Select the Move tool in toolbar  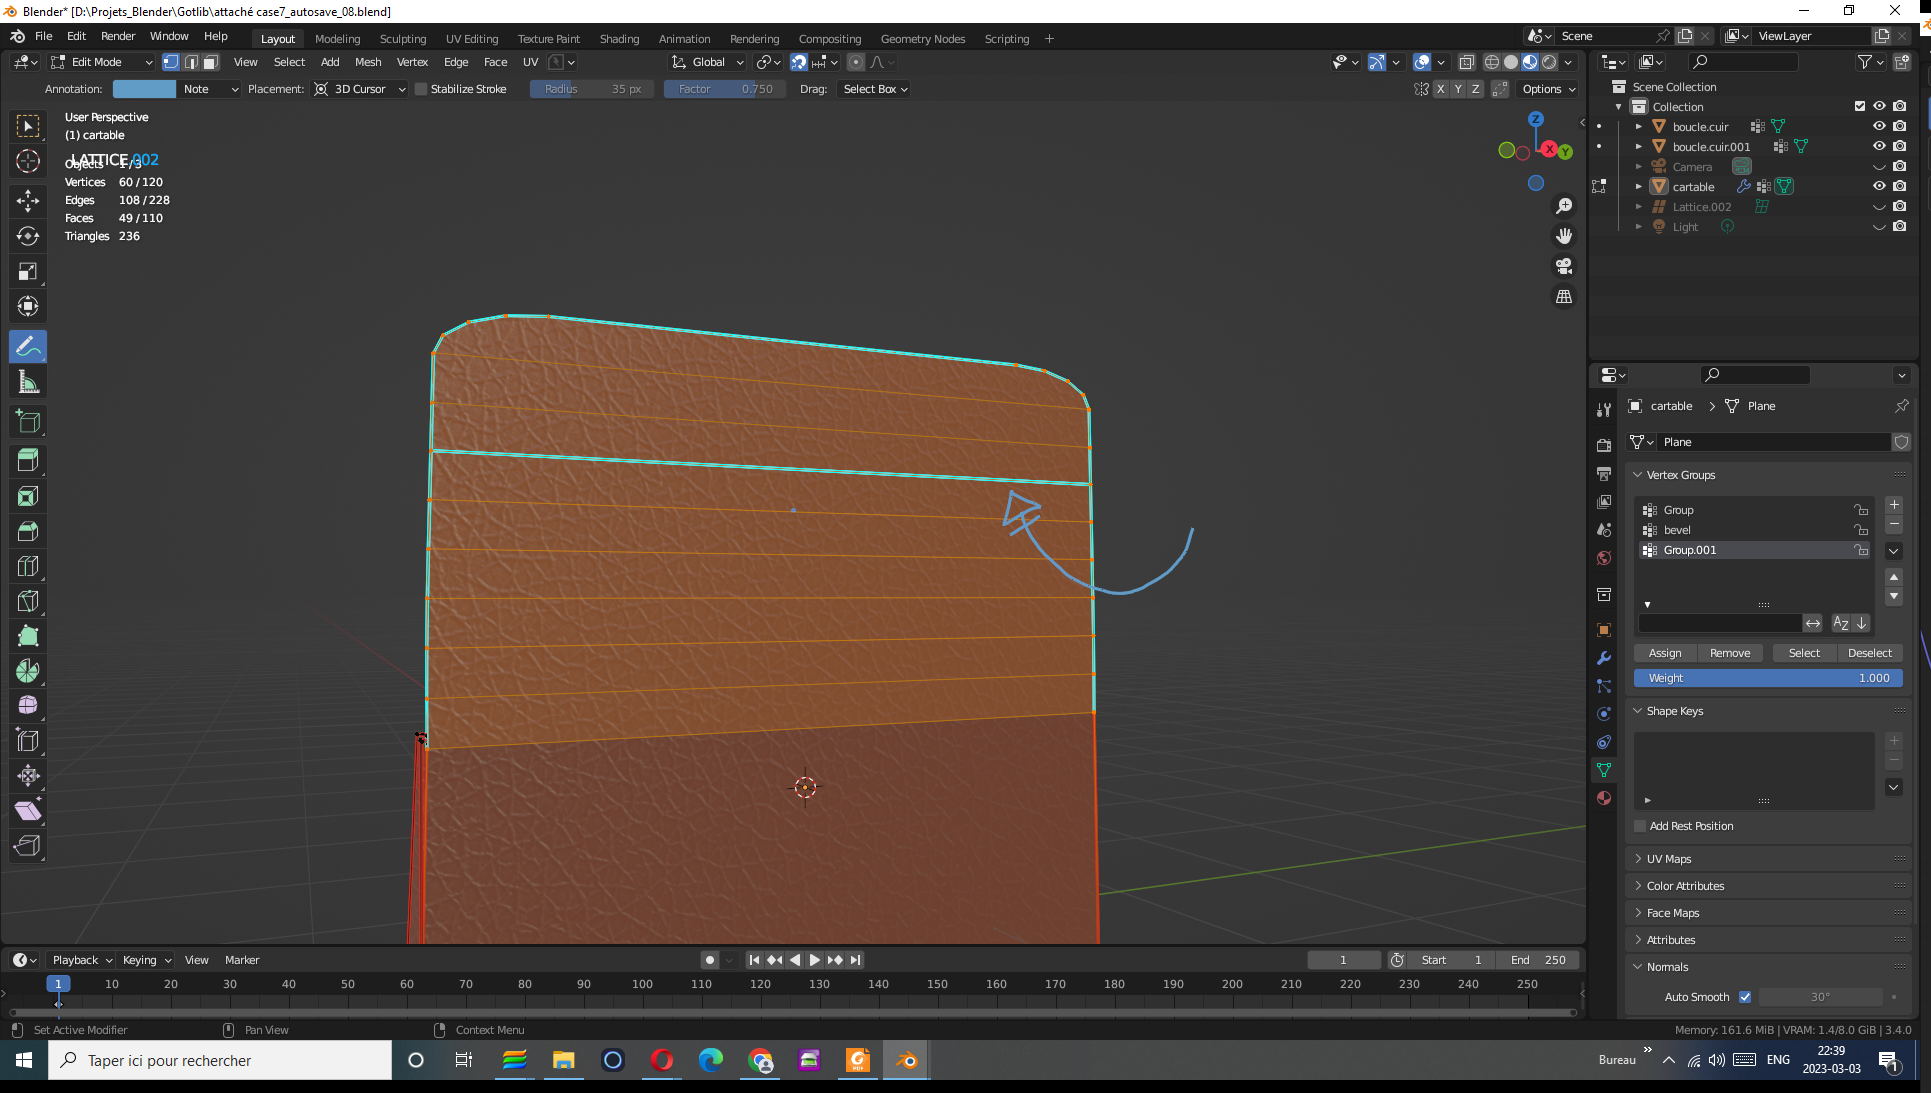(28, 200)
